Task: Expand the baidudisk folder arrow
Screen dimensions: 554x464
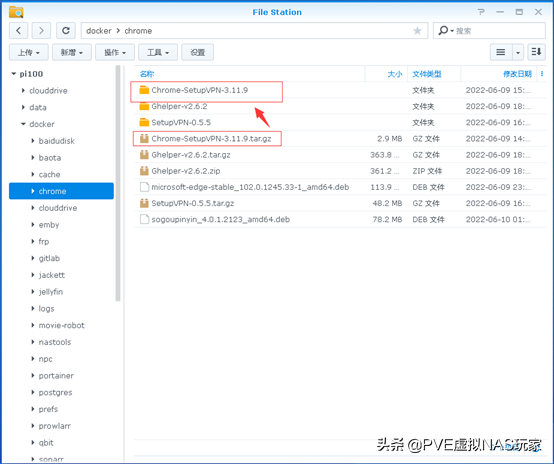Action: pos(33,141)
